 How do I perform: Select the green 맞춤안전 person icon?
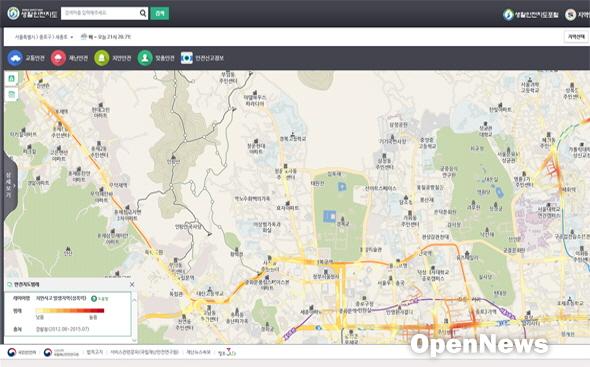[x=145, y=58]
